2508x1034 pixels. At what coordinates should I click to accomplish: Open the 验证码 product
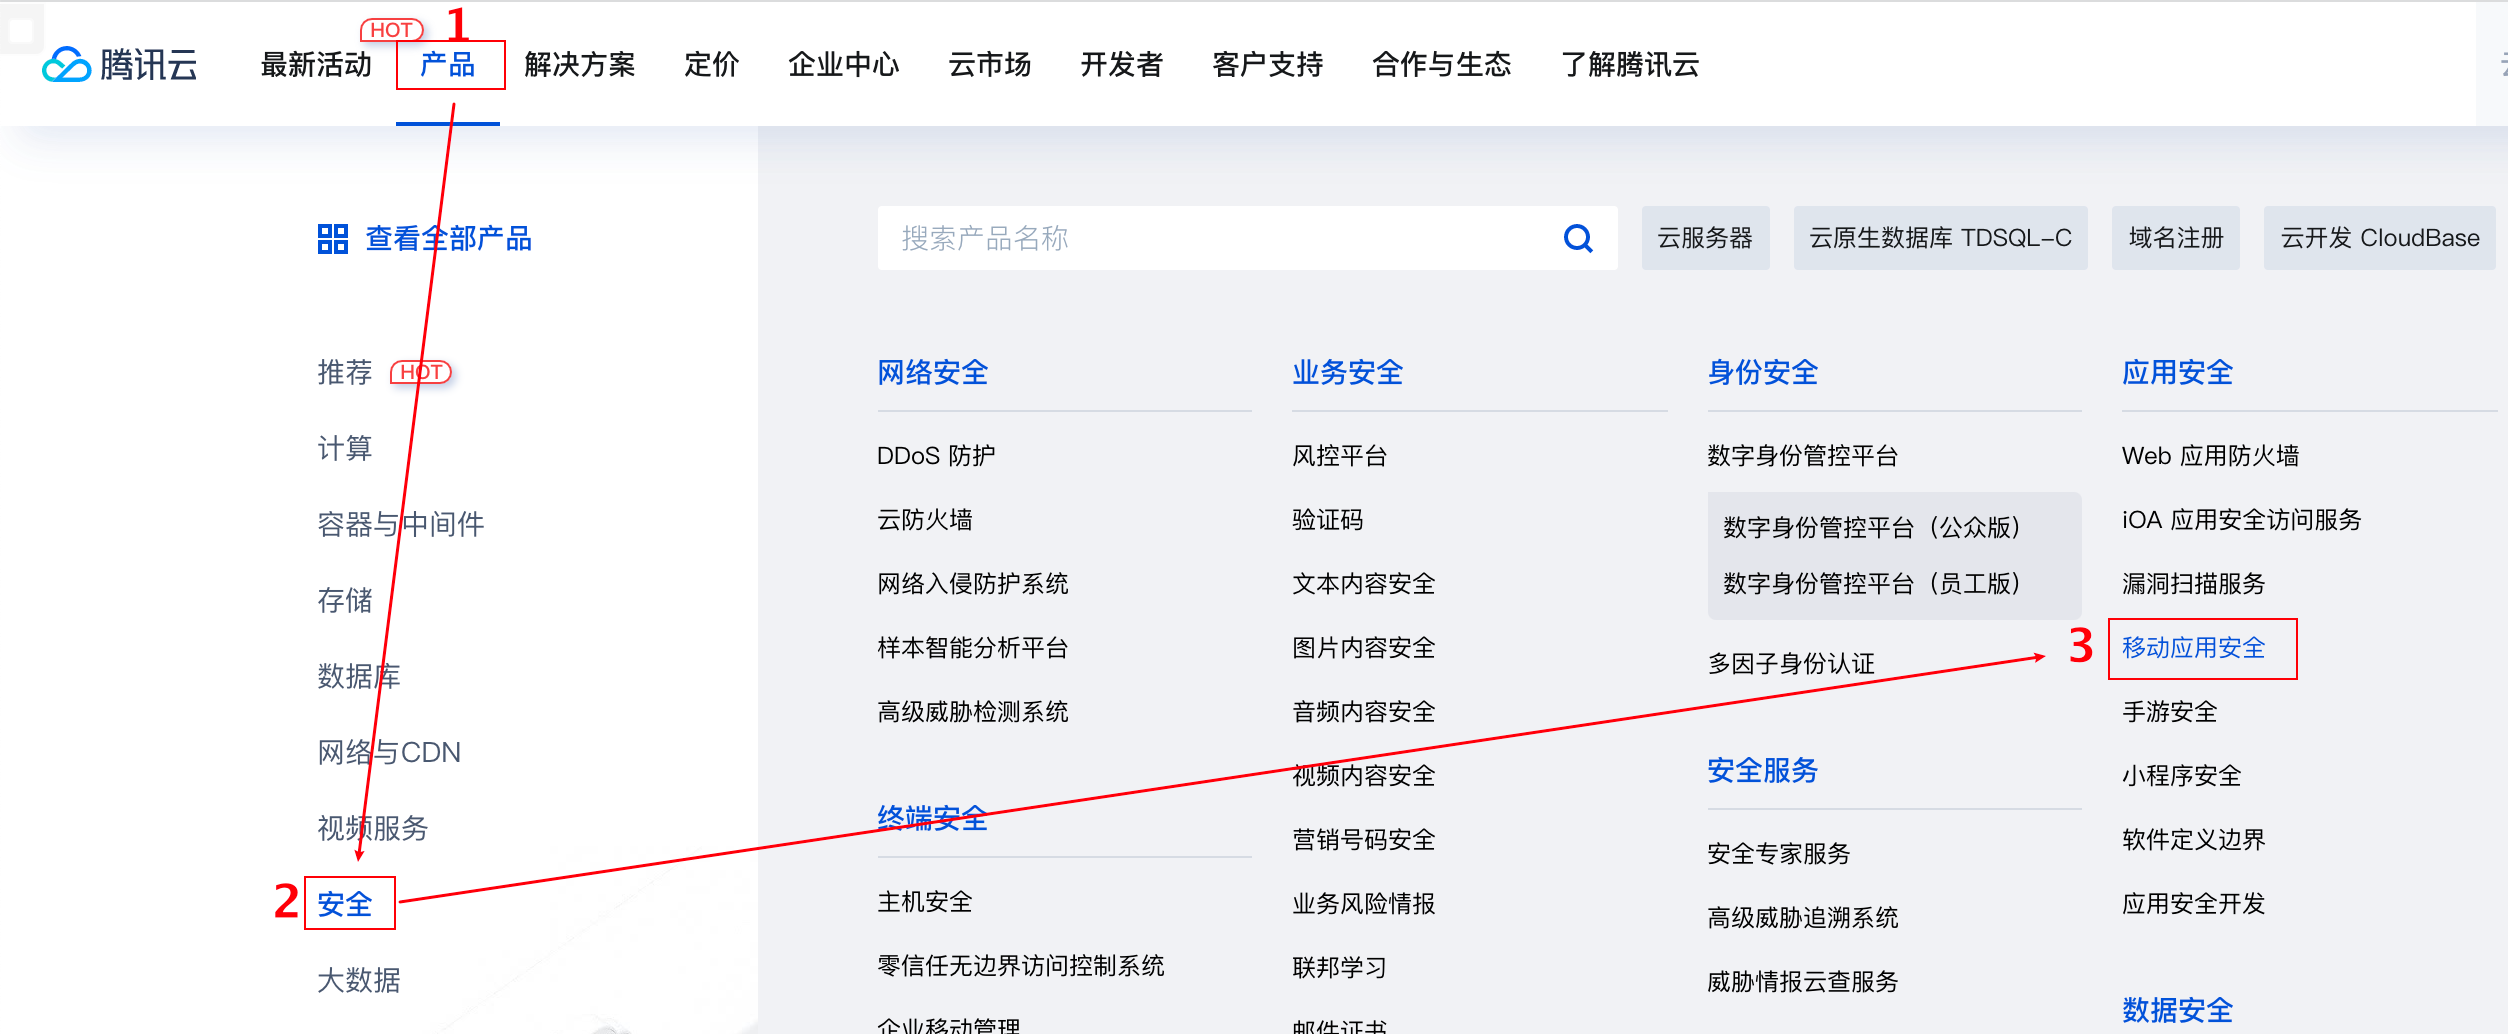point(1328,520)
